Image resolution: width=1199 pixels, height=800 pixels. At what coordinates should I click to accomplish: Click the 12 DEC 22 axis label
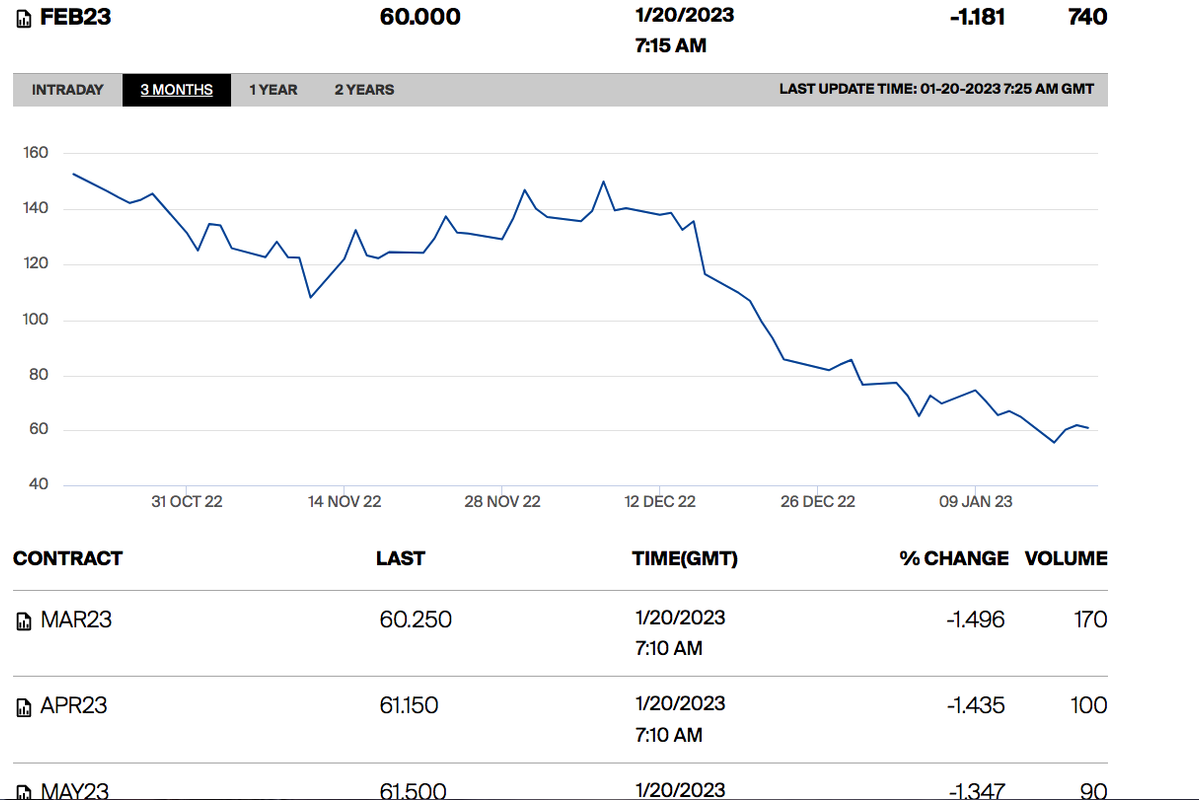[660, 502]
